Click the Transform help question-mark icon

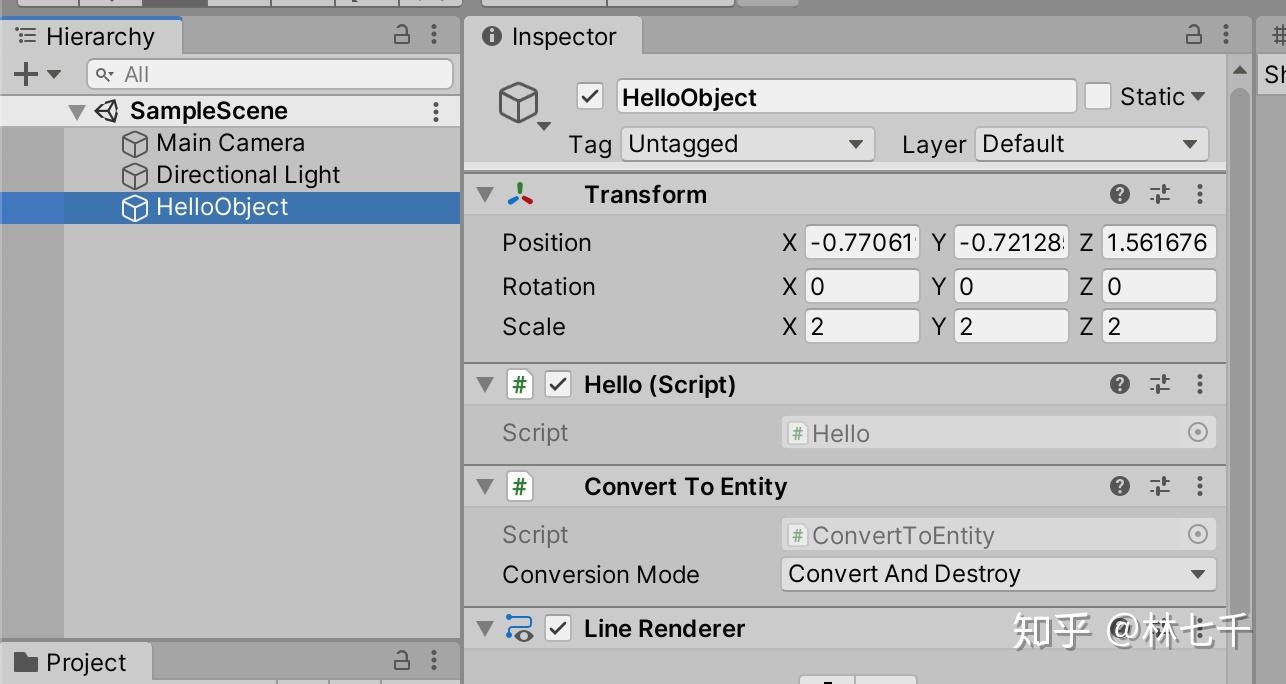pyautogui.click(x=1120, y=194)
